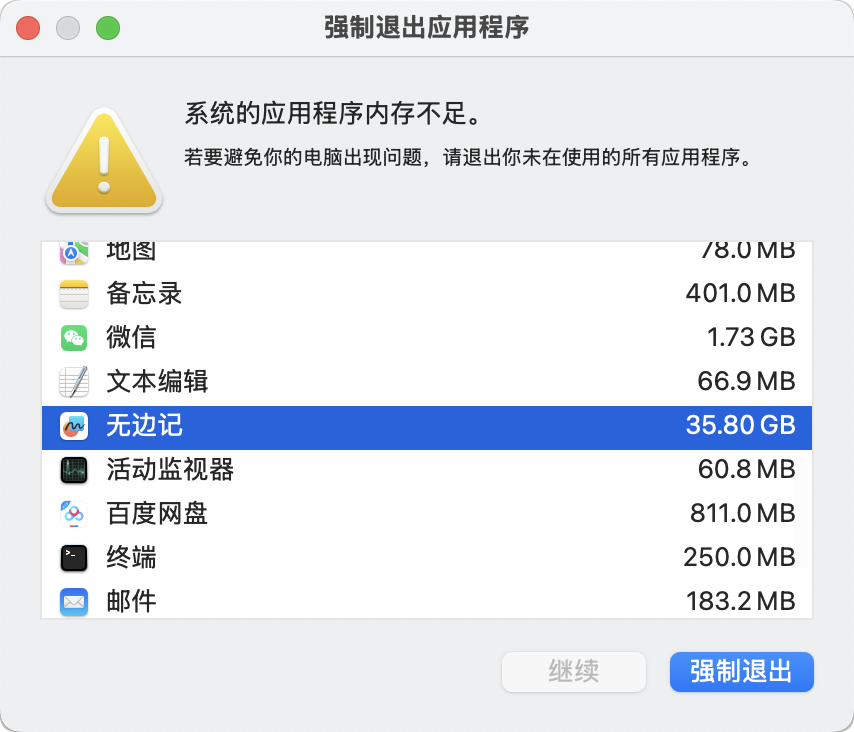Click the 35.80 GB memory value
This screenshot has height=732, width=854.
(x=740, y=426)
